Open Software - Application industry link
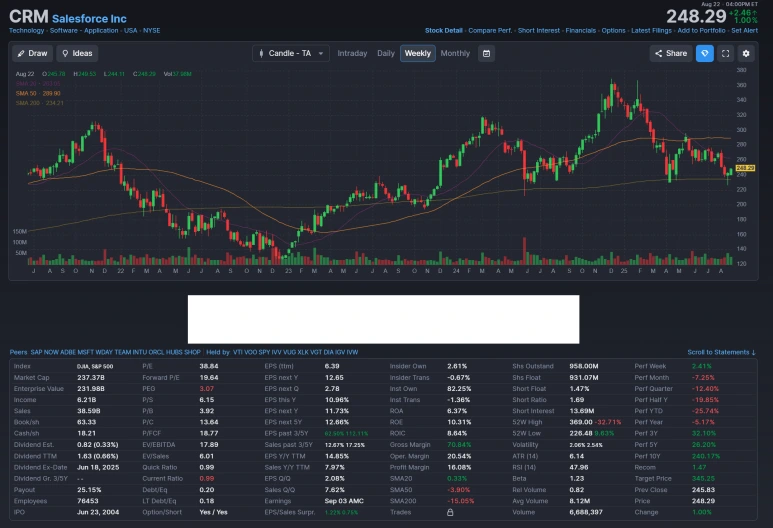Screen dimensions: 773x528 pos(84,31)
